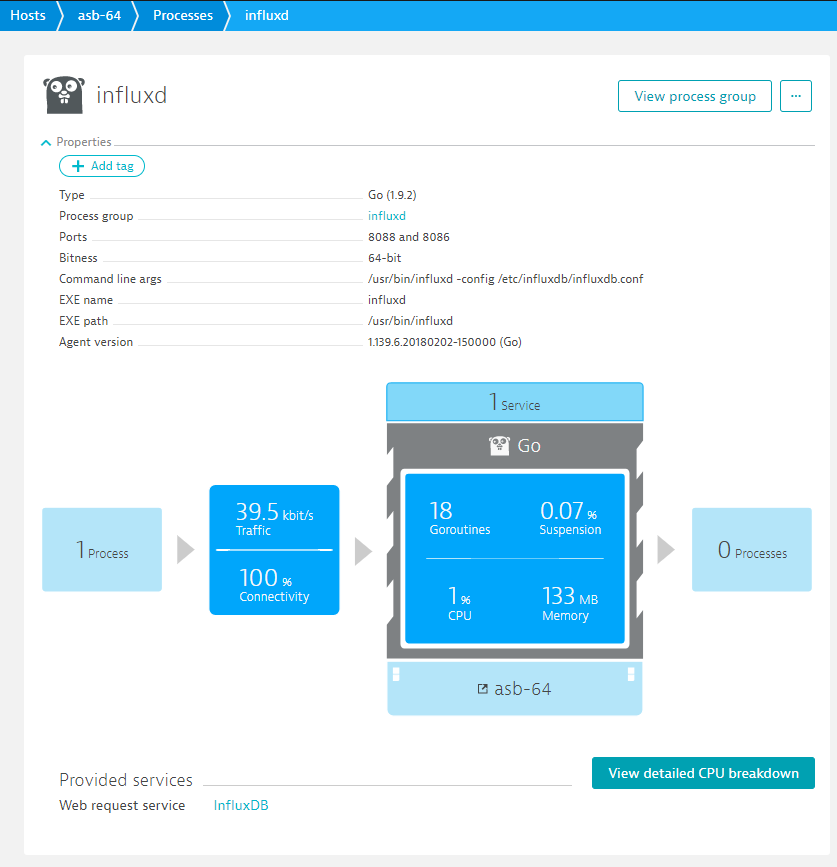Screen dimensions: 837x867
Task: Click the plus icon in Add tag
Action: pos(78,166)
